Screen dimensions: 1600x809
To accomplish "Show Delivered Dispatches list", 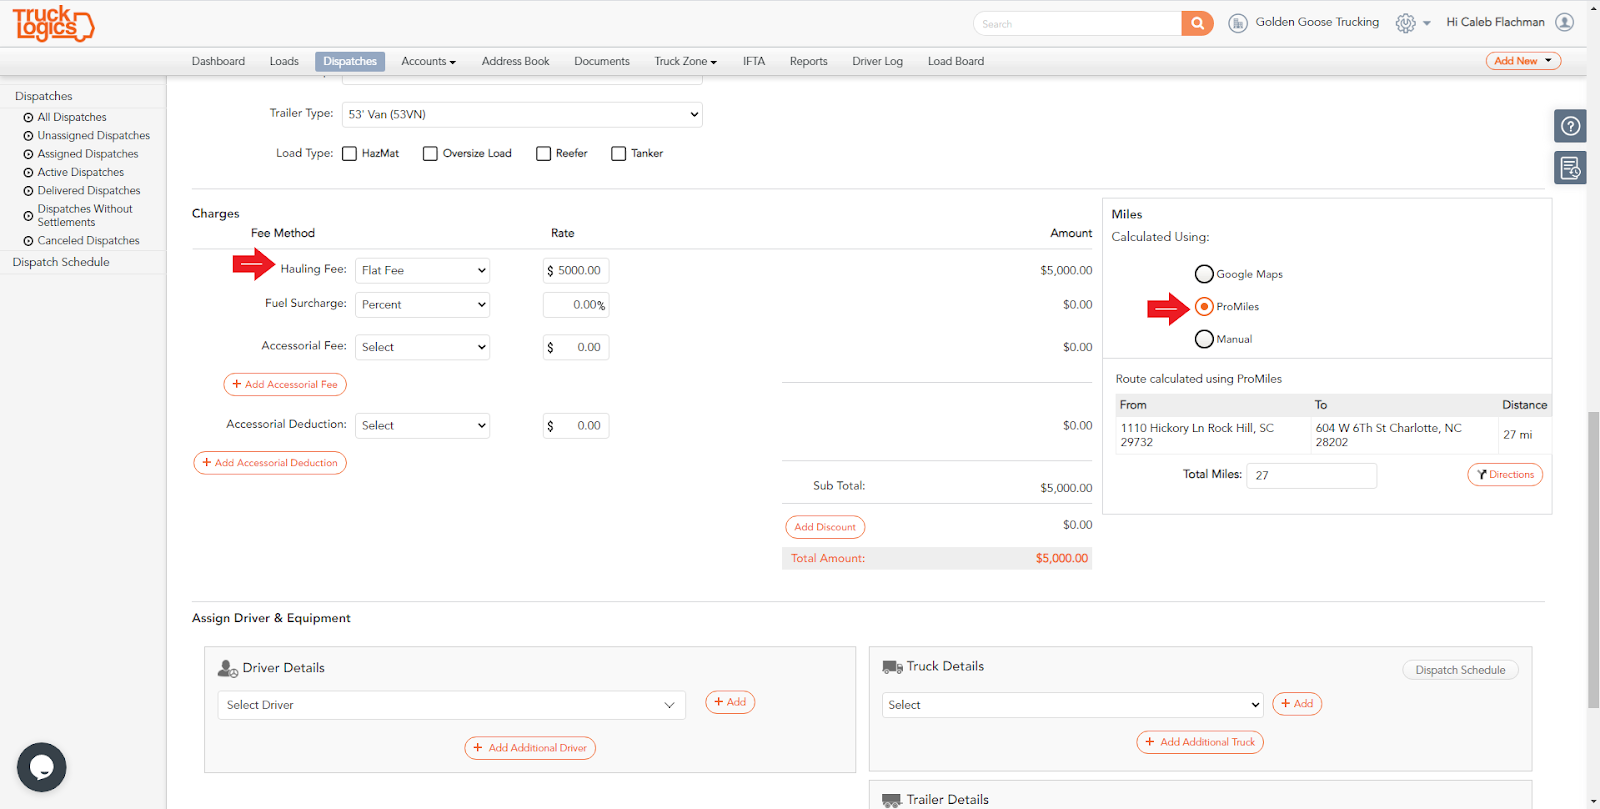I will point(89,191).
